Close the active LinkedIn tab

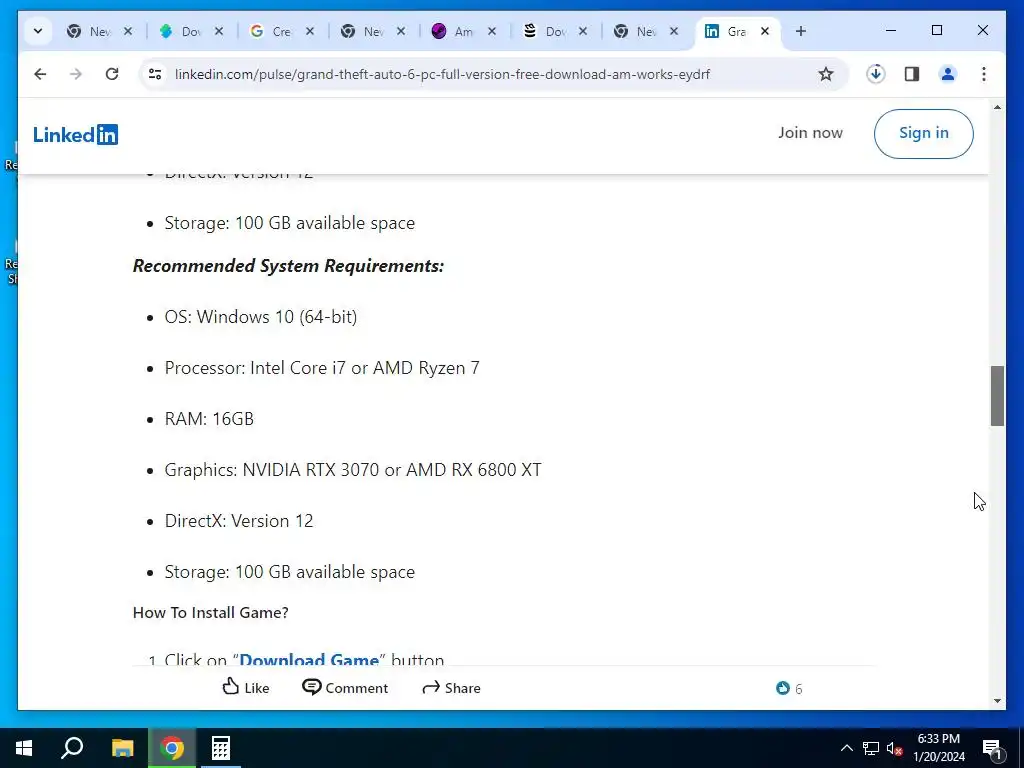click(765, 31)
